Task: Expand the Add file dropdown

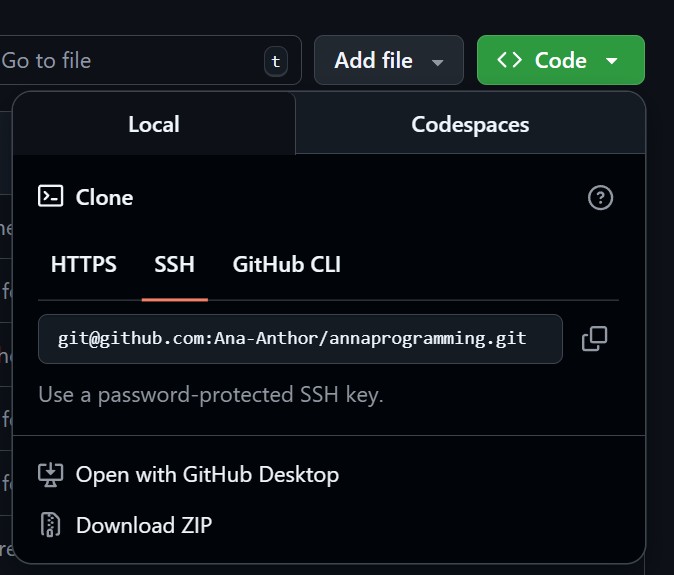Action: (x=389, y=60)
